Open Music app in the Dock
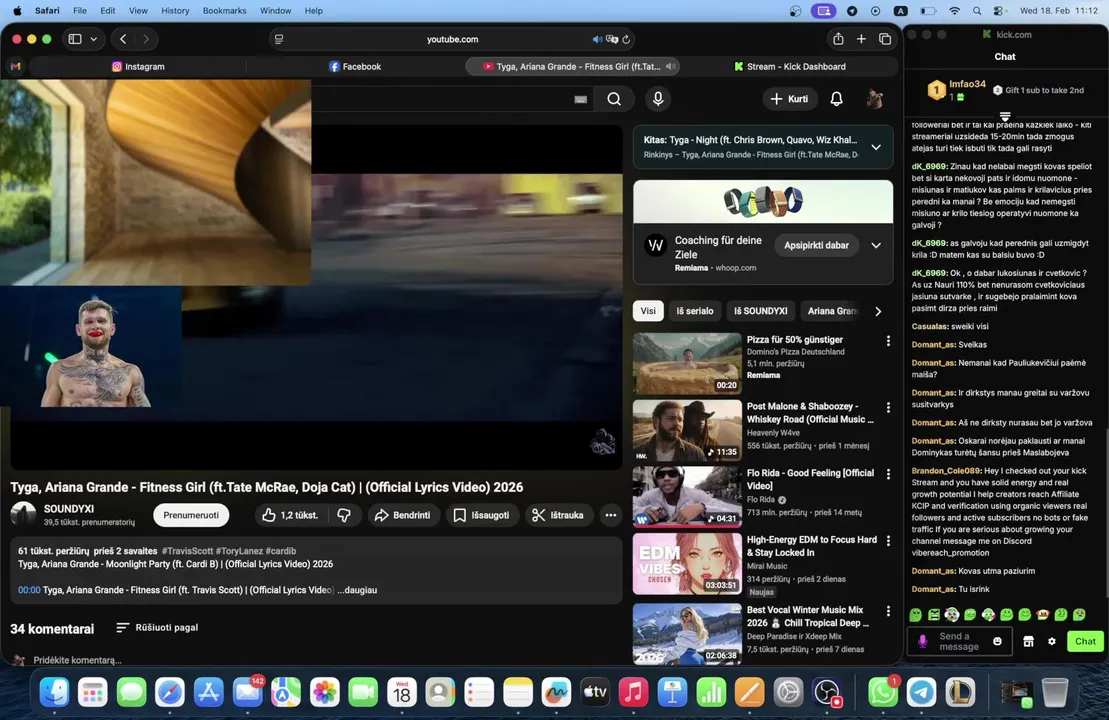Image resolution: width=1109 pixels, height=720 pixels. click(x=633, y=692)
